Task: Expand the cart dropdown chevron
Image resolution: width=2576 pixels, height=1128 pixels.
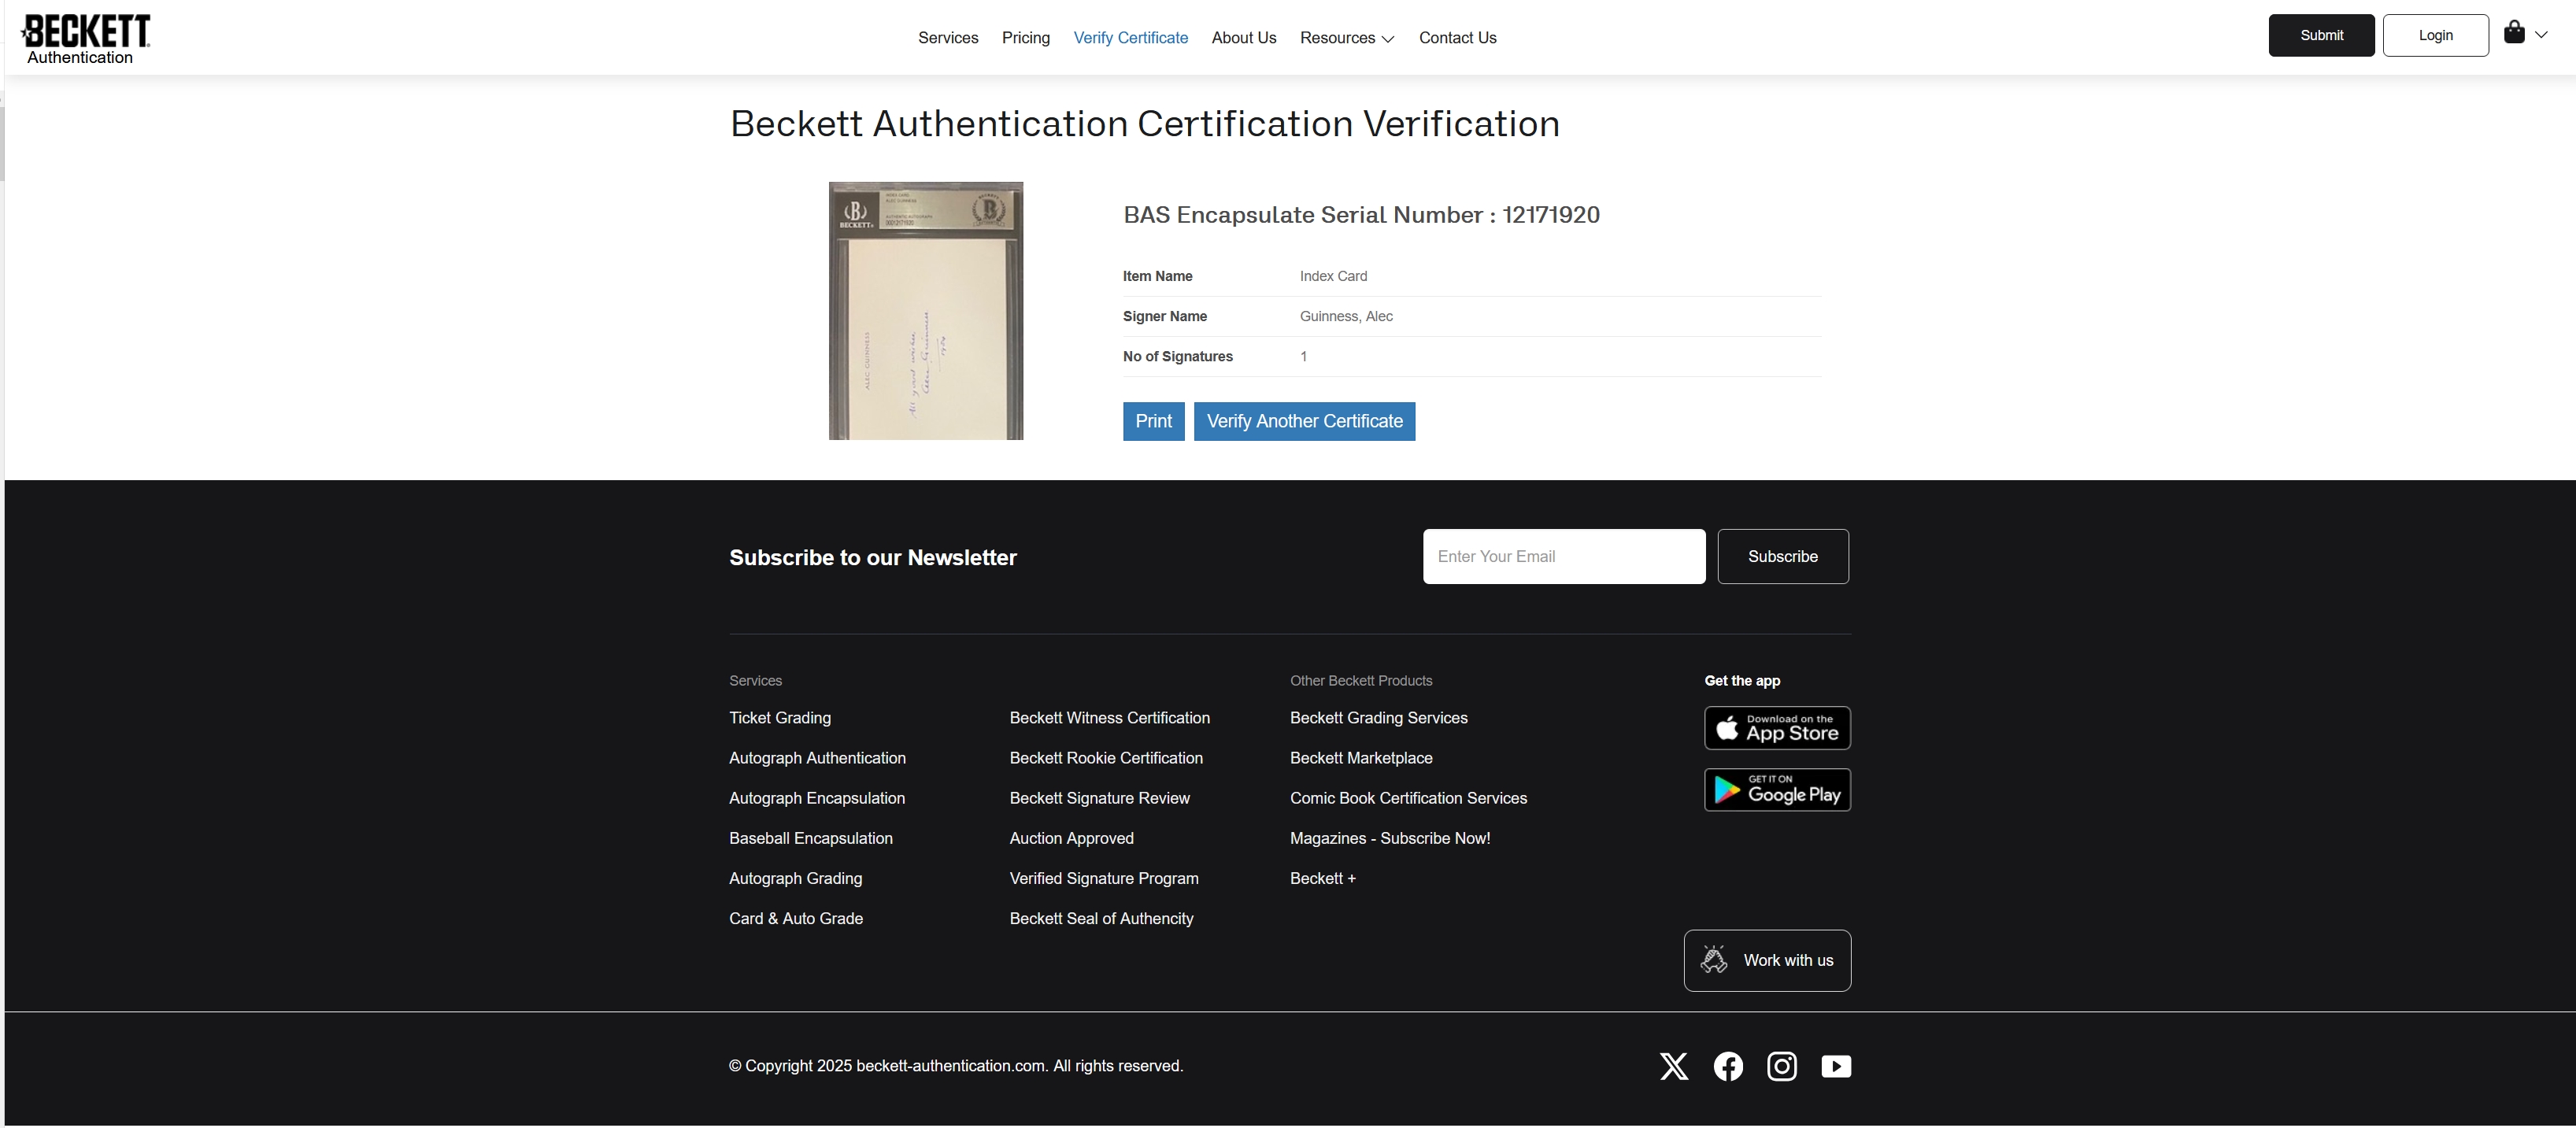Action: point(2541,35)
